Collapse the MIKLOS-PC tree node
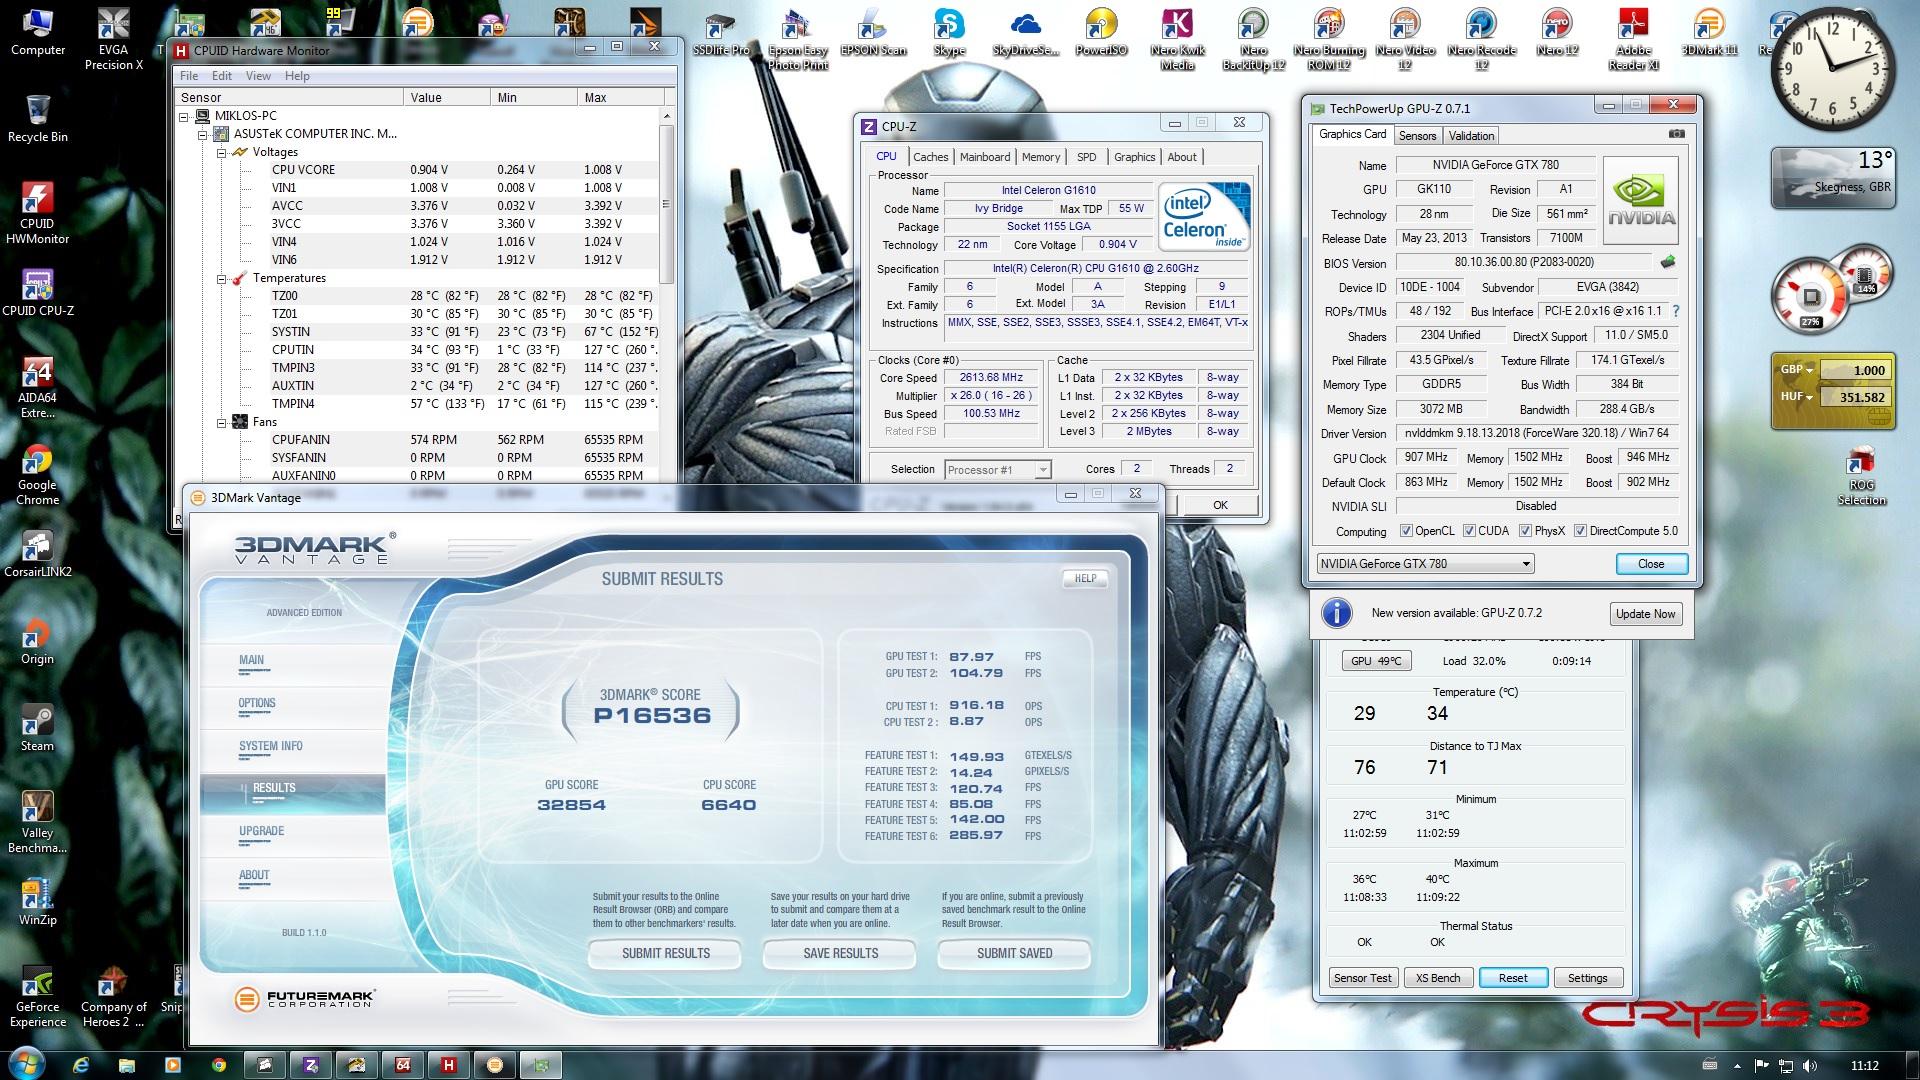This screenshot has width=1920, height=1080. pos(184,116)
